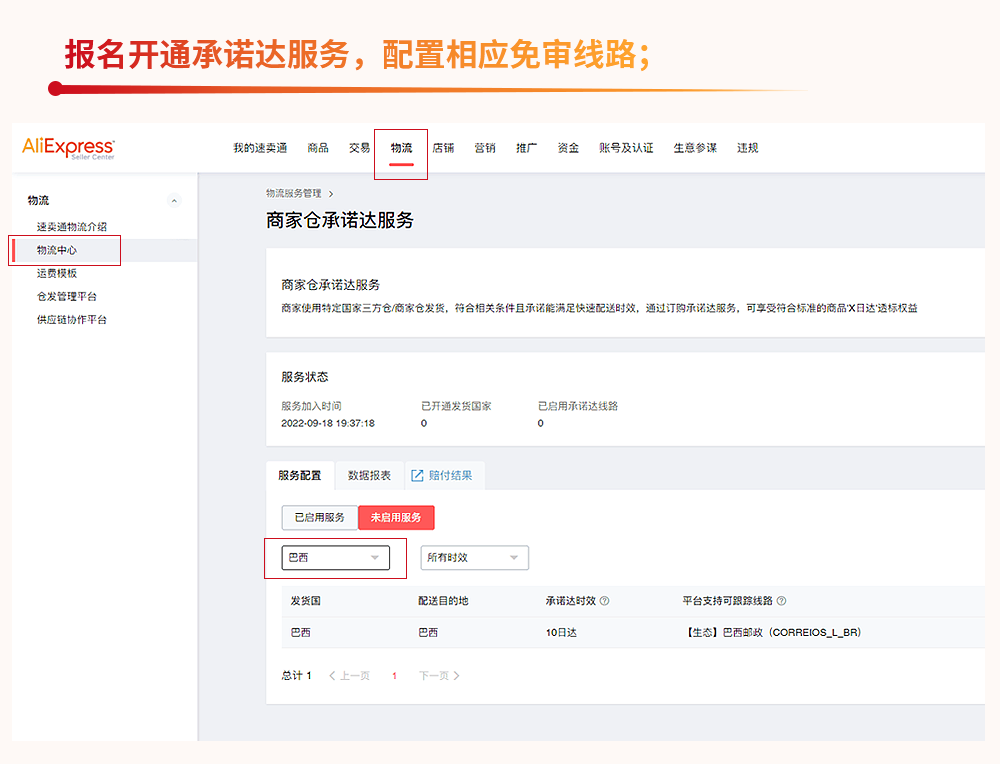Image resolution: width=1000 pixels, height=764 pixels.
Task: Open 仓发管理平台 in the sidebar
Action: (x=67, y=297)
